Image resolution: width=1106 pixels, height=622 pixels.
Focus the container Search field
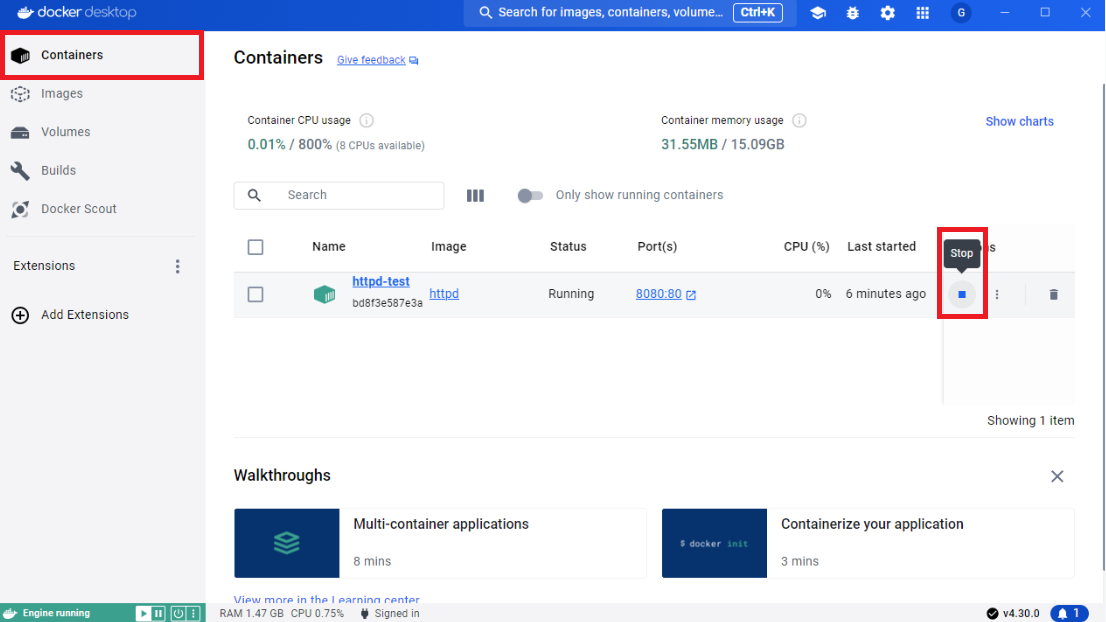(339, 195)
